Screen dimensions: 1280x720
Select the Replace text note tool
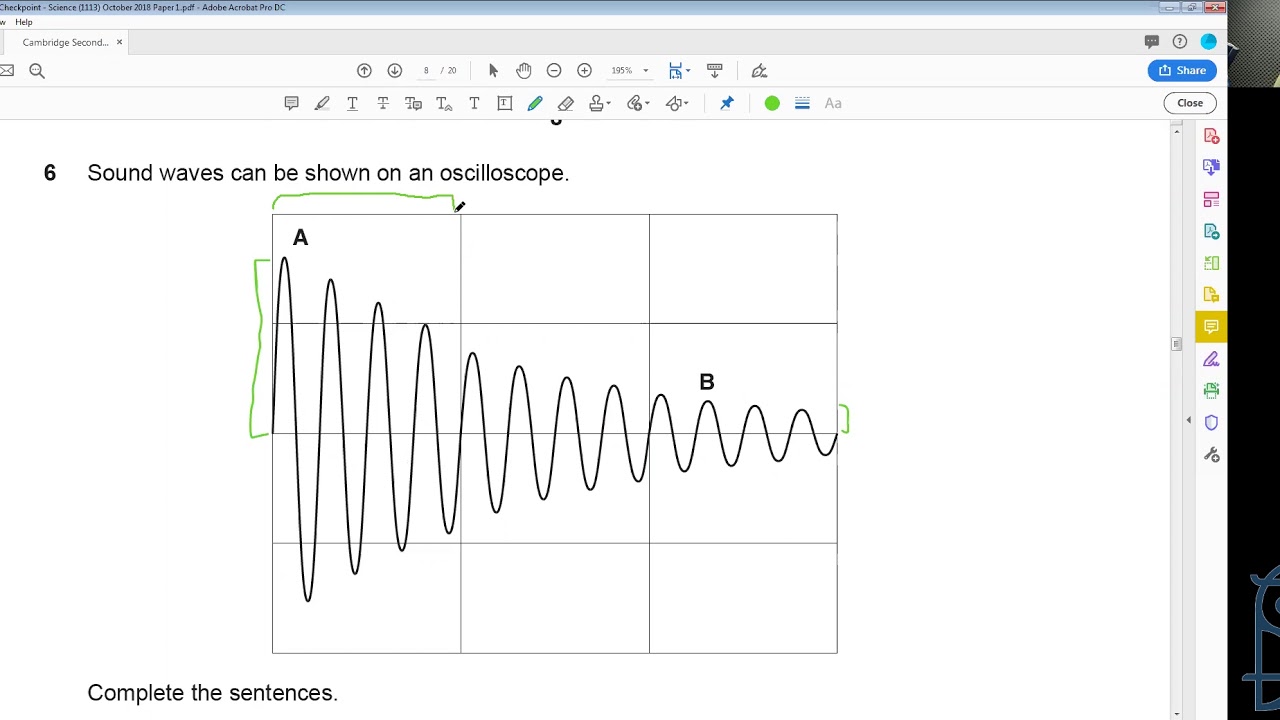[413, 103]
